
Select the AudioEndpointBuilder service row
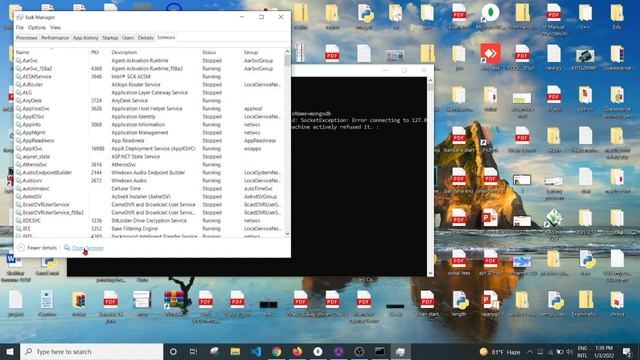pyautogui.click(x=149, y=173)
